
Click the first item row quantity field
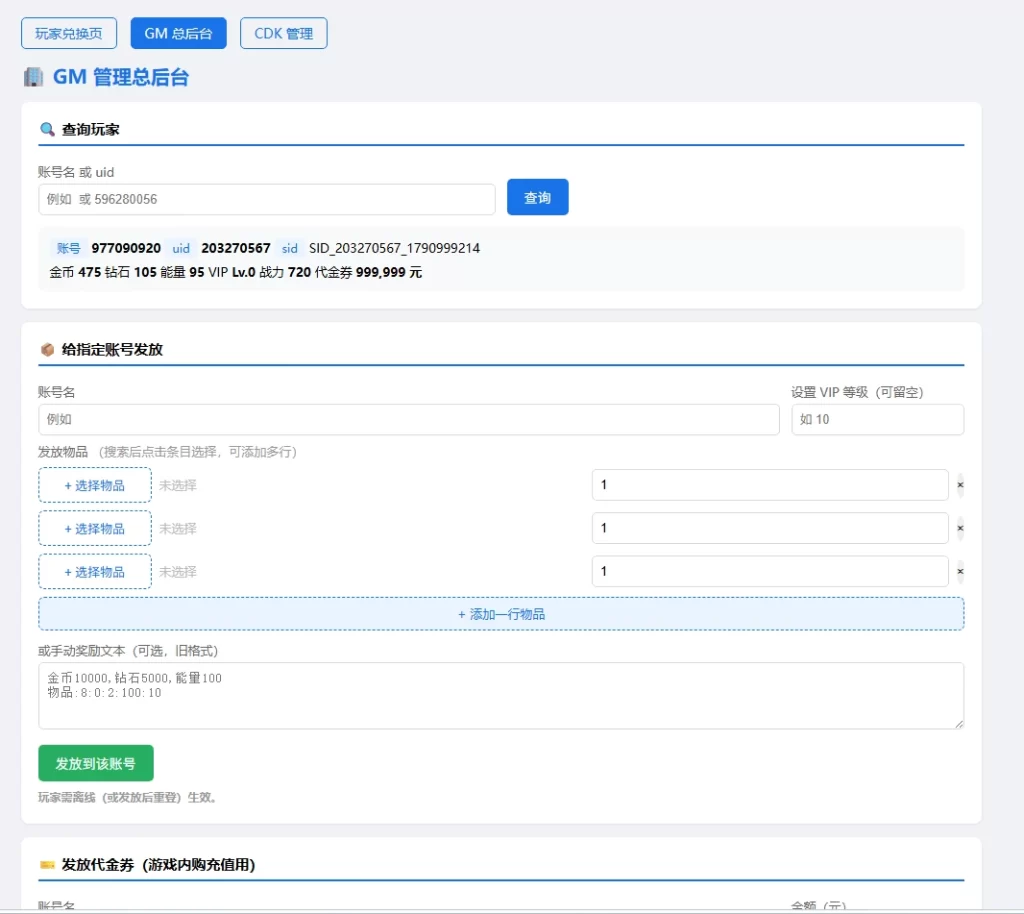[x=770, y=484]
